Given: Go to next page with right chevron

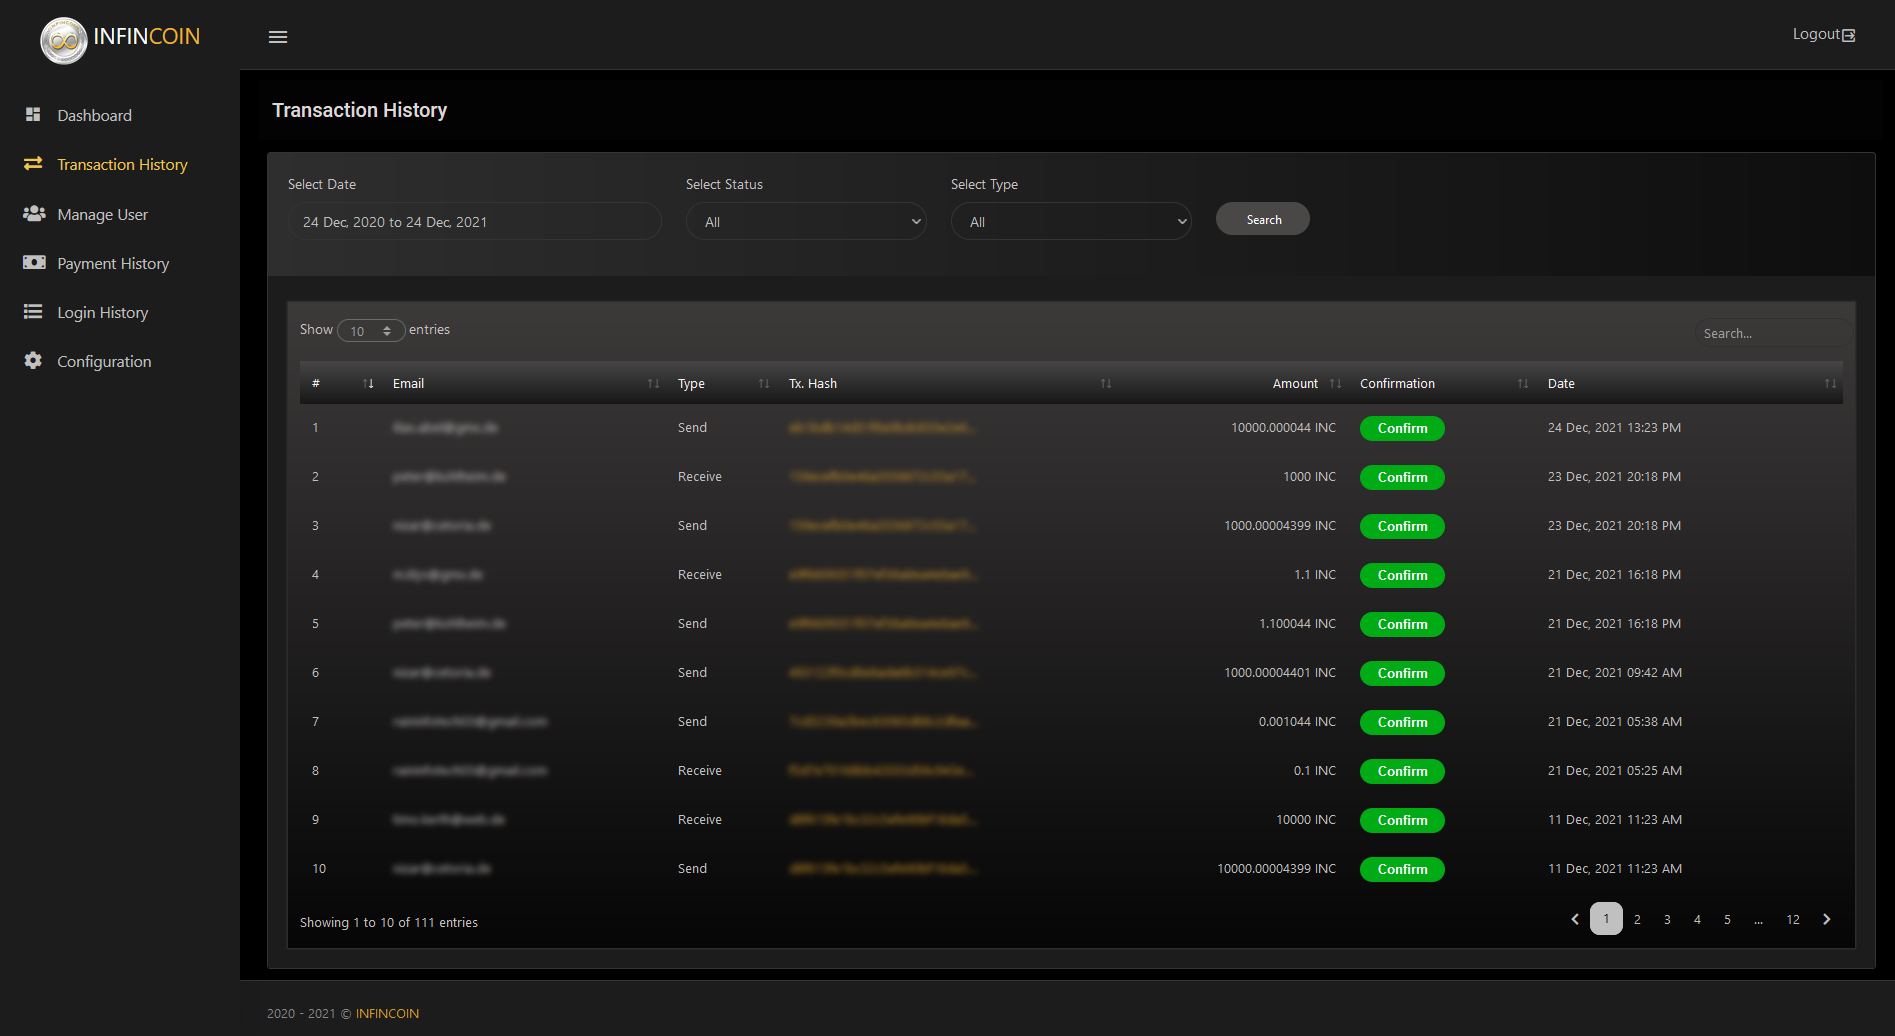Looking at the screenshot, I should coord(1826,919).
